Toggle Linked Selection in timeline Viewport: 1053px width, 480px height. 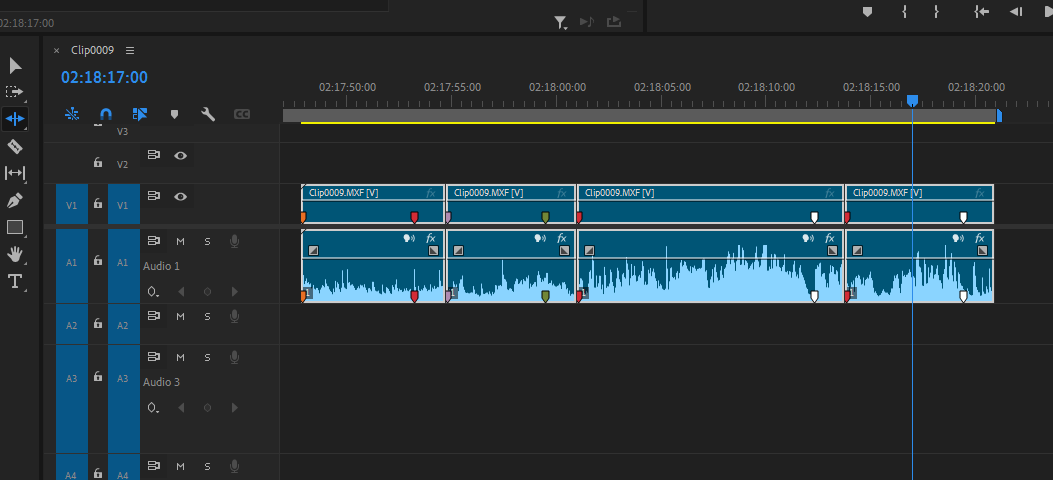pos(140,114)
